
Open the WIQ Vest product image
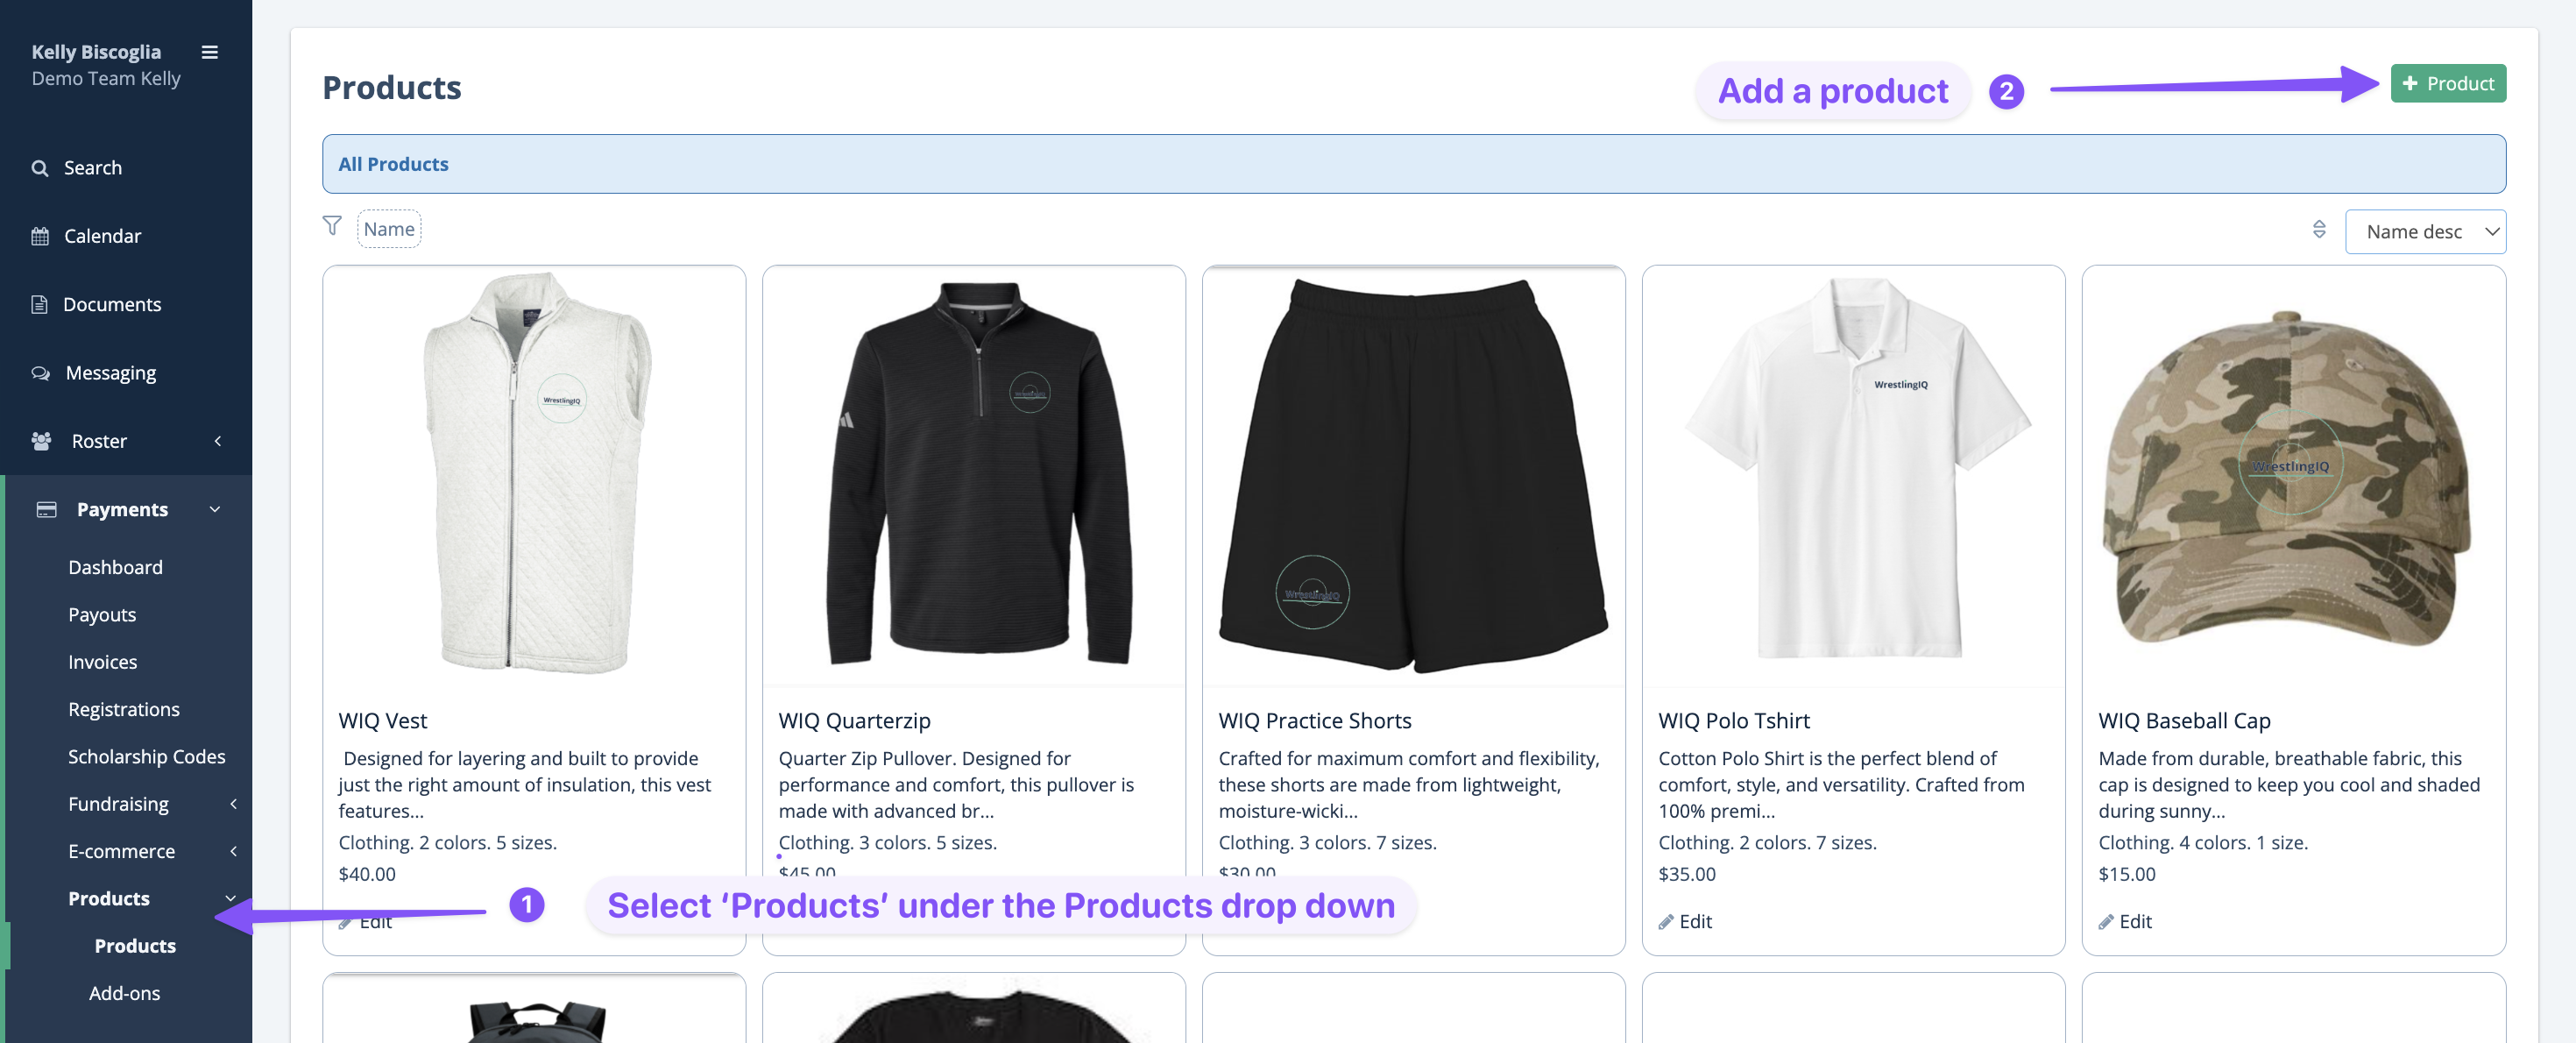click(x=534, y=475)
